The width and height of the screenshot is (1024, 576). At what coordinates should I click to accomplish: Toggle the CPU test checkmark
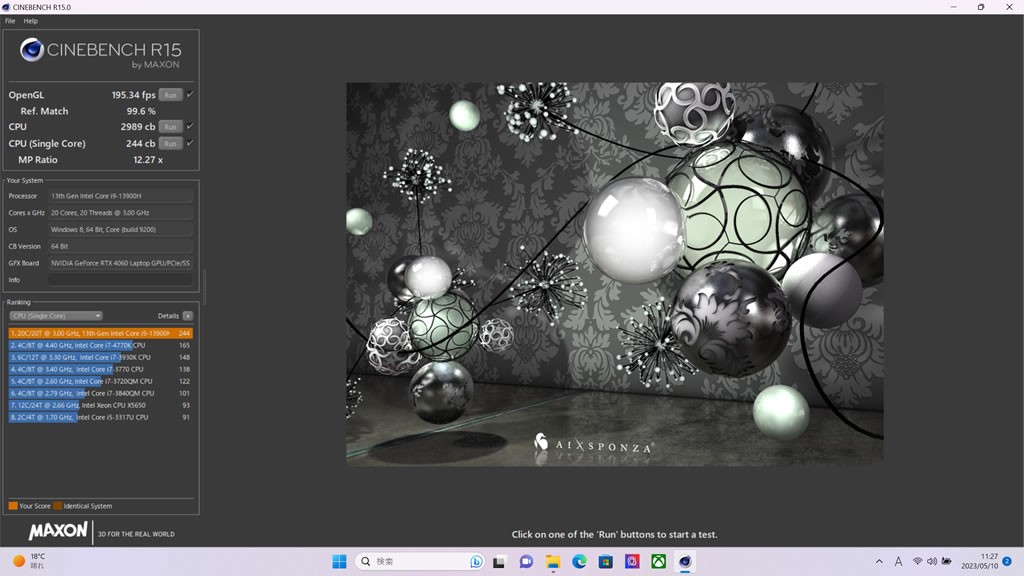point(190,127)
